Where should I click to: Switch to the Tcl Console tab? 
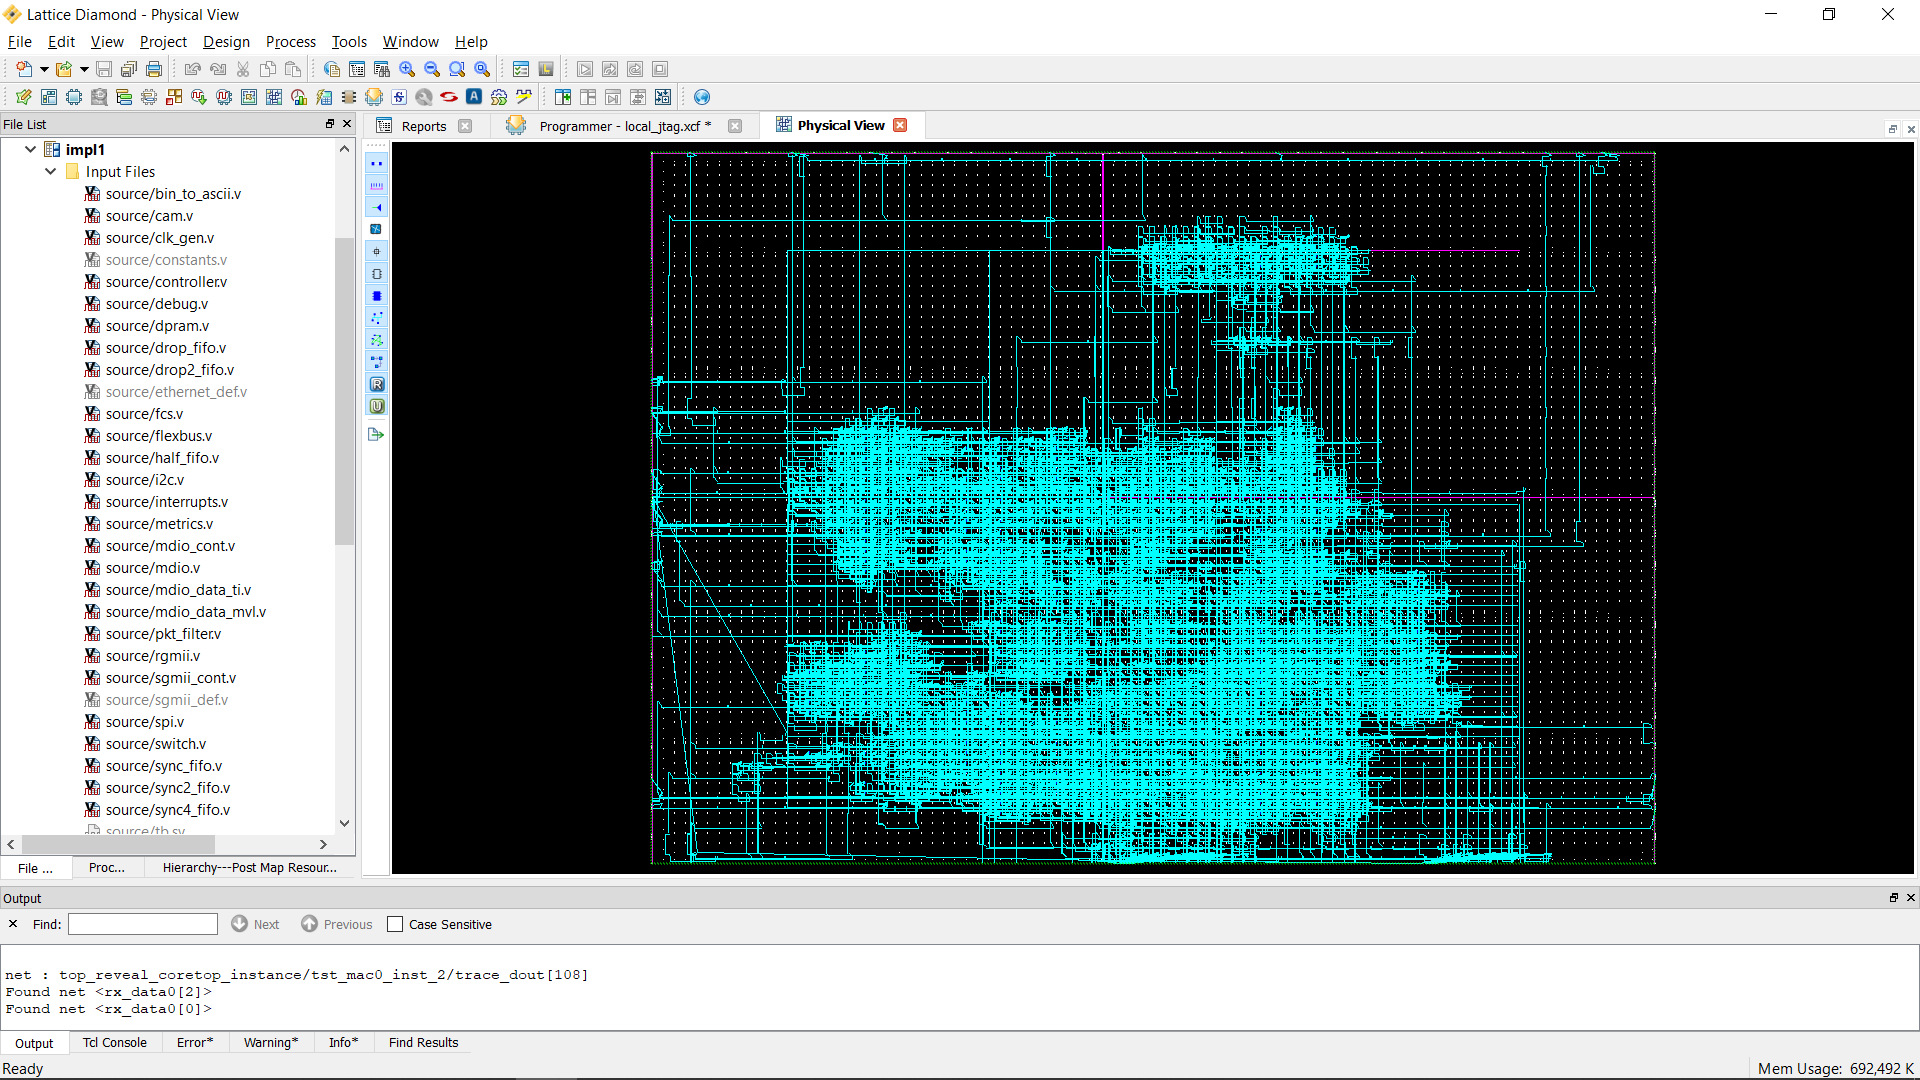115,1042
